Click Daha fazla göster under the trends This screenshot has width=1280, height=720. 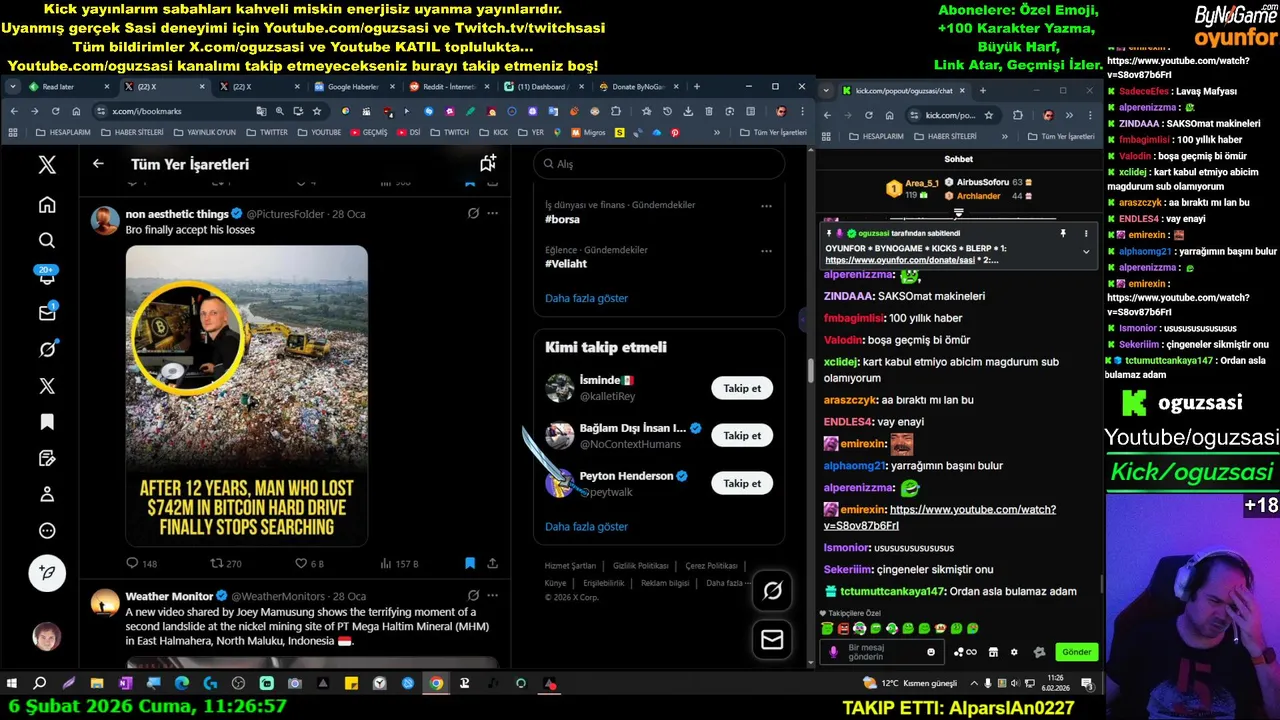(x=586, y=298)
